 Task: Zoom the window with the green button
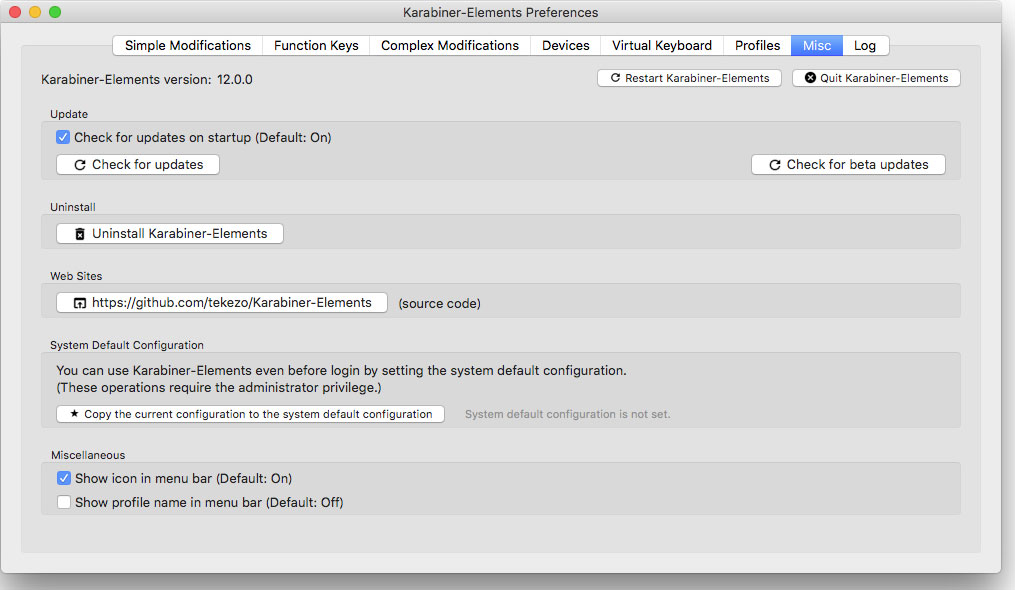(x=55, y=12)
